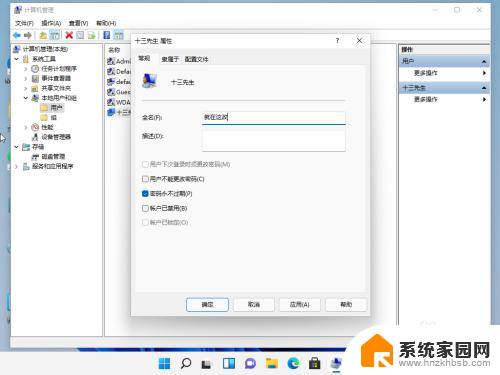Image resolution: width=500 pixels, height=375 pixels.
Task: Click the Computer Management taskbar icon
Action: 336,363
